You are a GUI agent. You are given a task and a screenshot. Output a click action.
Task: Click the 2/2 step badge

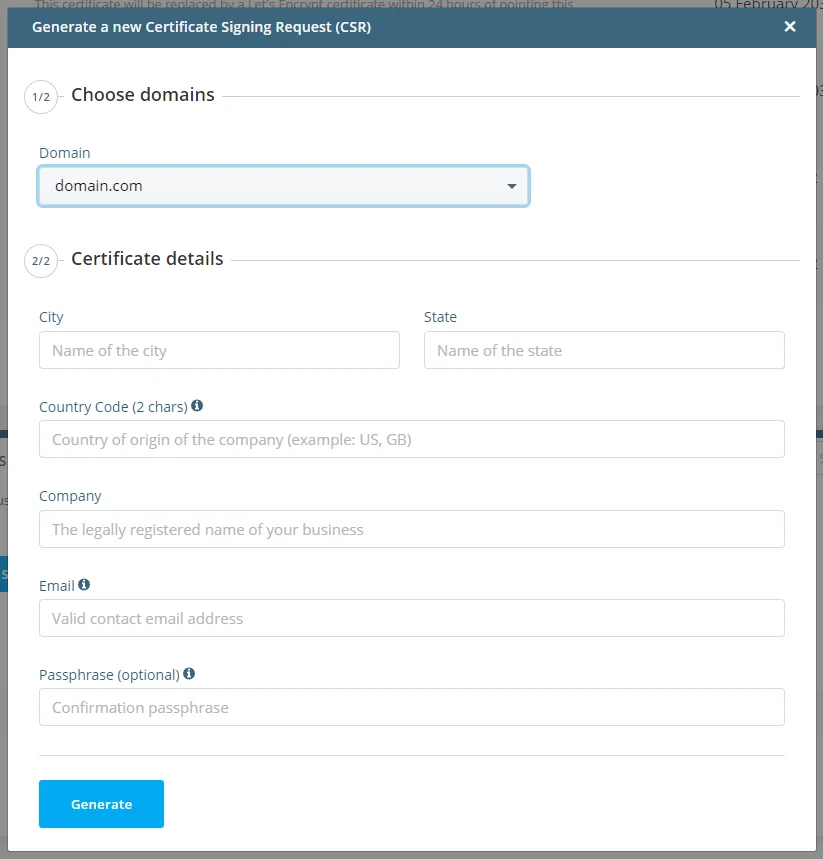coord(41,261)
